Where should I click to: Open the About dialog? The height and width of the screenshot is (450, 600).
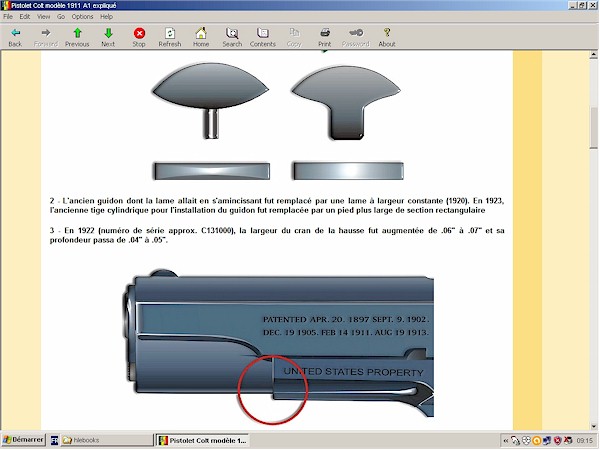point(387,37)
